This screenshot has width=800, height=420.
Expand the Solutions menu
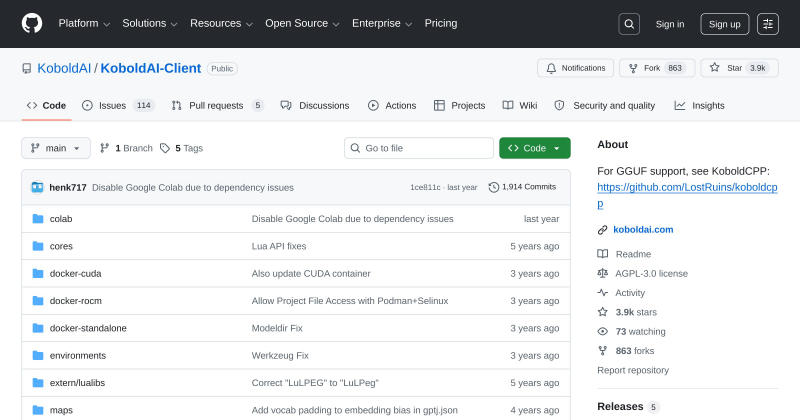(149, 23)
